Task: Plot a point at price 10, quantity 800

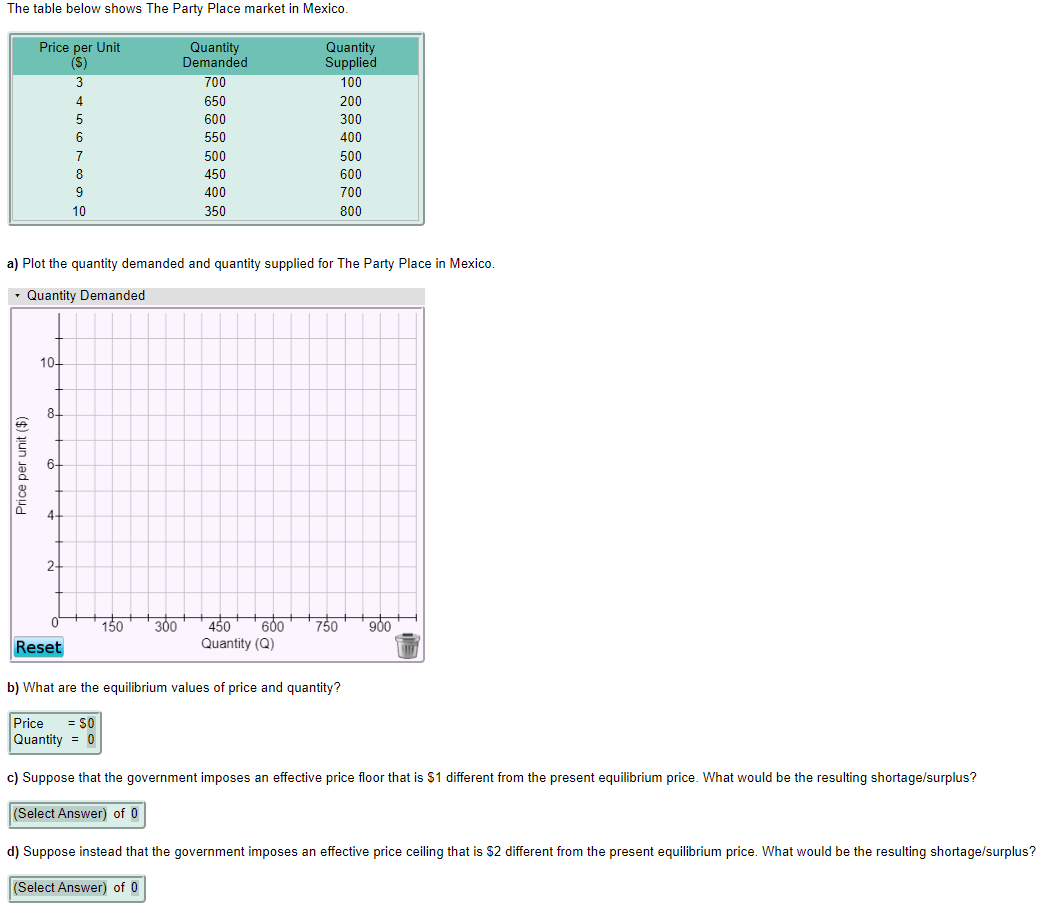Action: pos(343,365)
